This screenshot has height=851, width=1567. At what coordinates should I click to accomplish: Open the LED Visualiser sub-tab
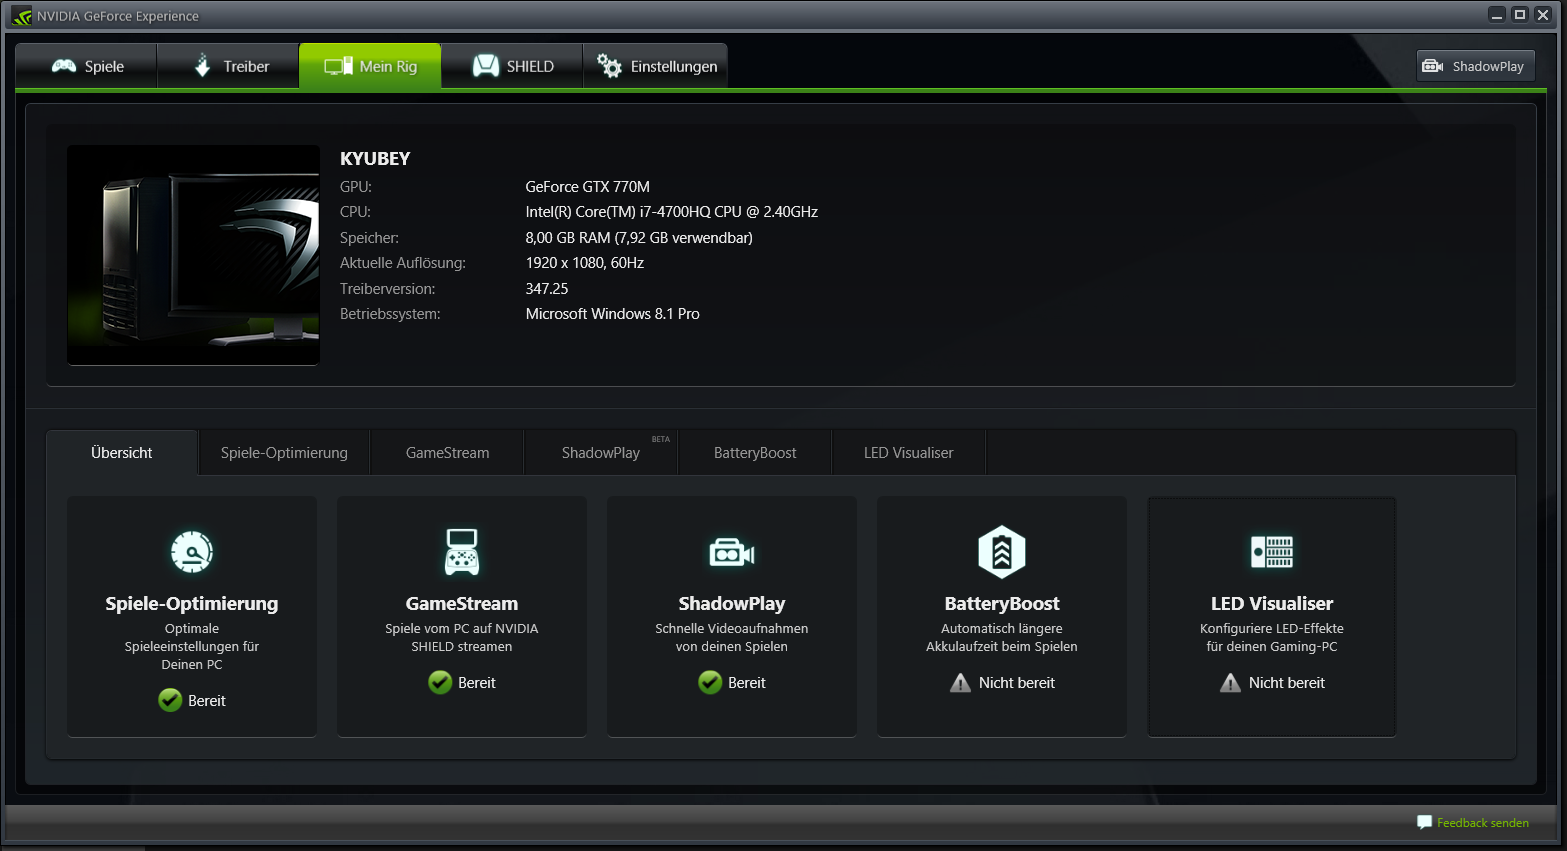tap(908, 453)
